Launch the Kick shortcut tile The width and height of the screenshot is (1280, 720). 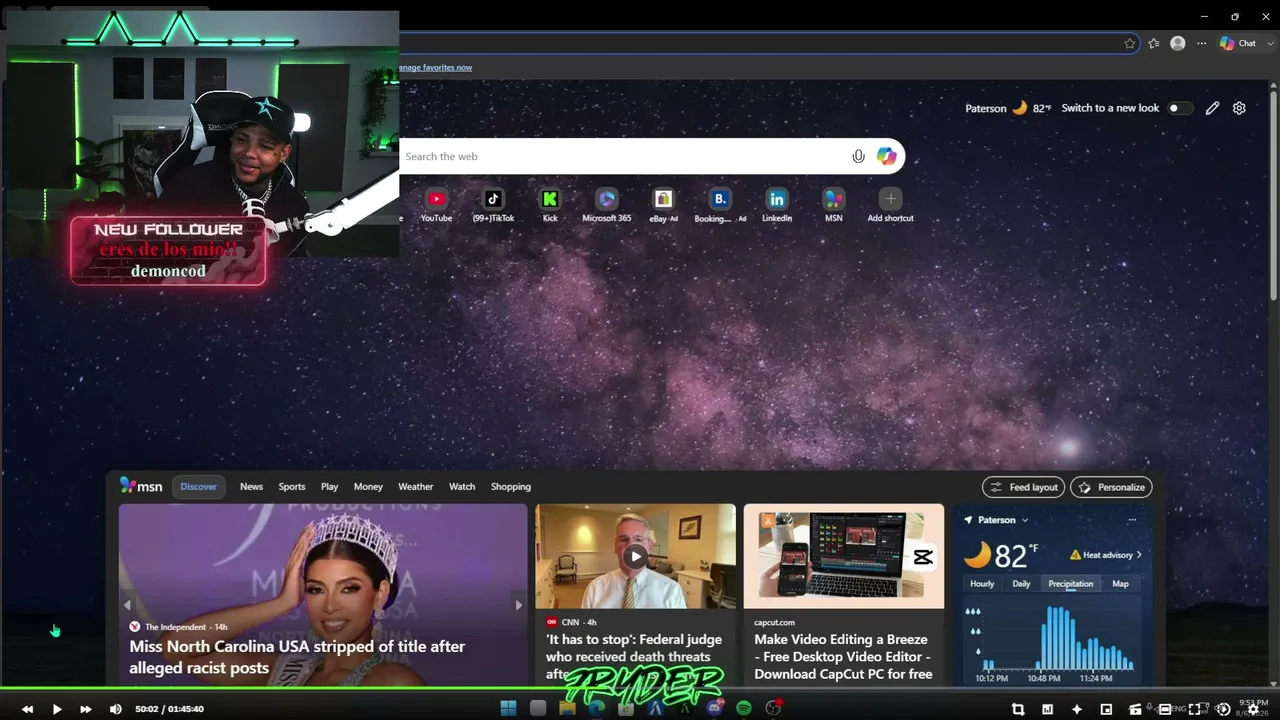pos(550,204)
